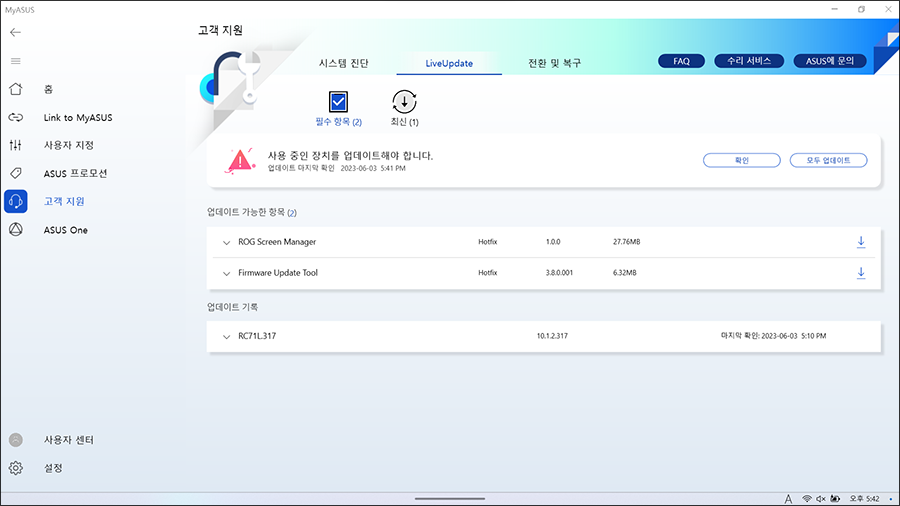
Task: Click the 확인 button
Action: click(742, 160)
